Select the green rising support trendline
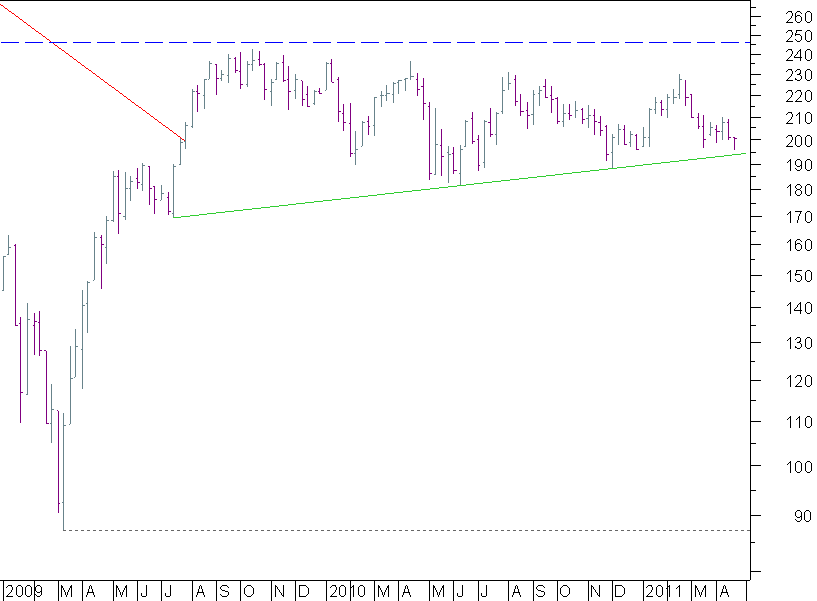 (x=459, y=185)
